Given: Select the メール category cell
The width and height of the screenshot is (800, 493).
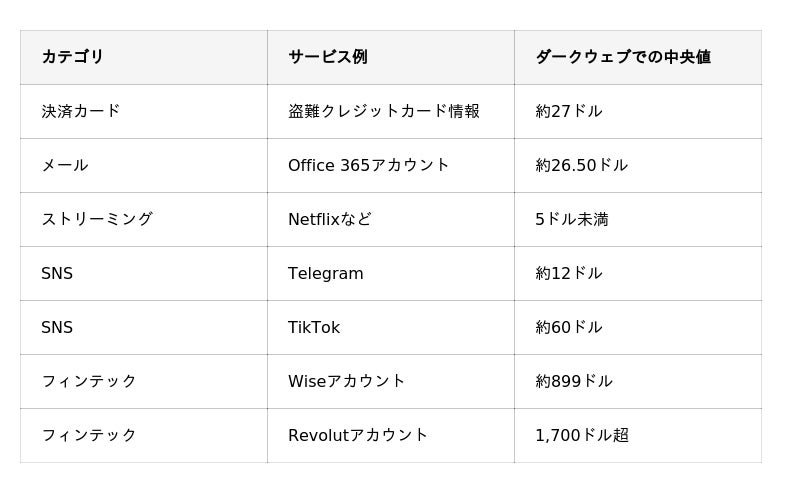Looking at the screenshot, I should coord(144,165).
